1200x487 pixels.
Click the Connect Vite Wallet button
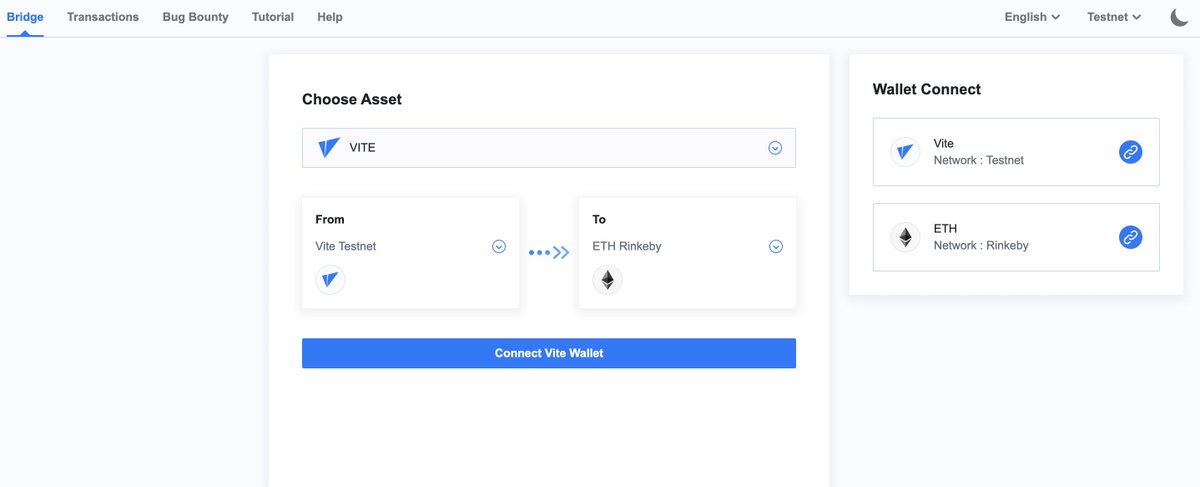[549, 353]
